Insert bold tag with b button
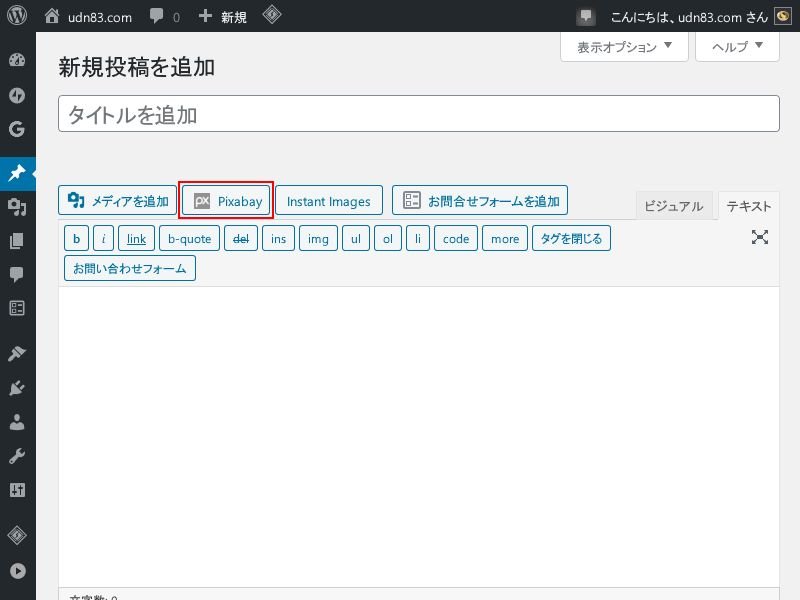This screenshot has width=800, height=600. tap(77, 238)
